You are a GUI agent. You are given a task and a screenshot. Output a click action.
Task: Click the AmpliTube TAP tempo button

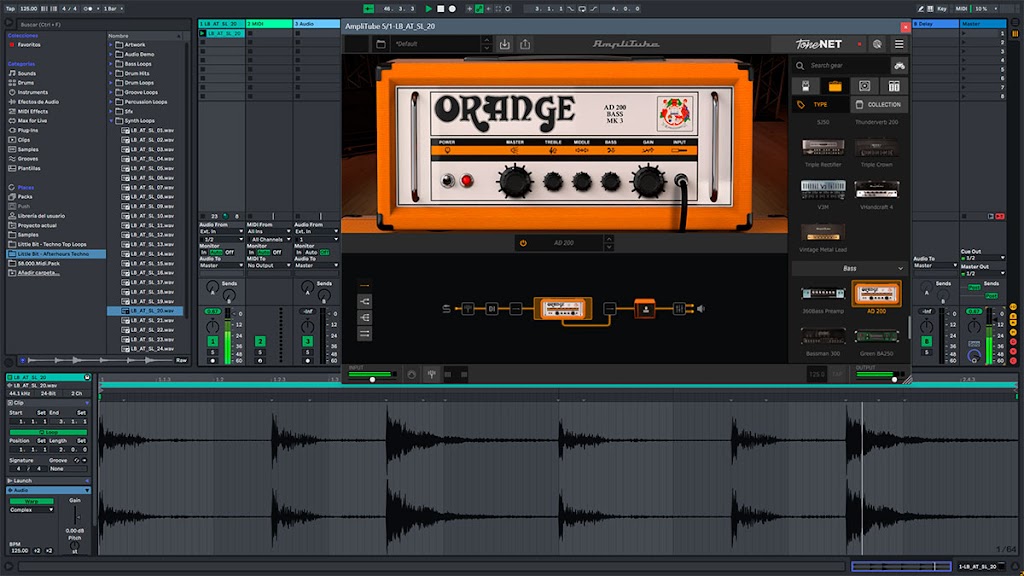point(837,374)
